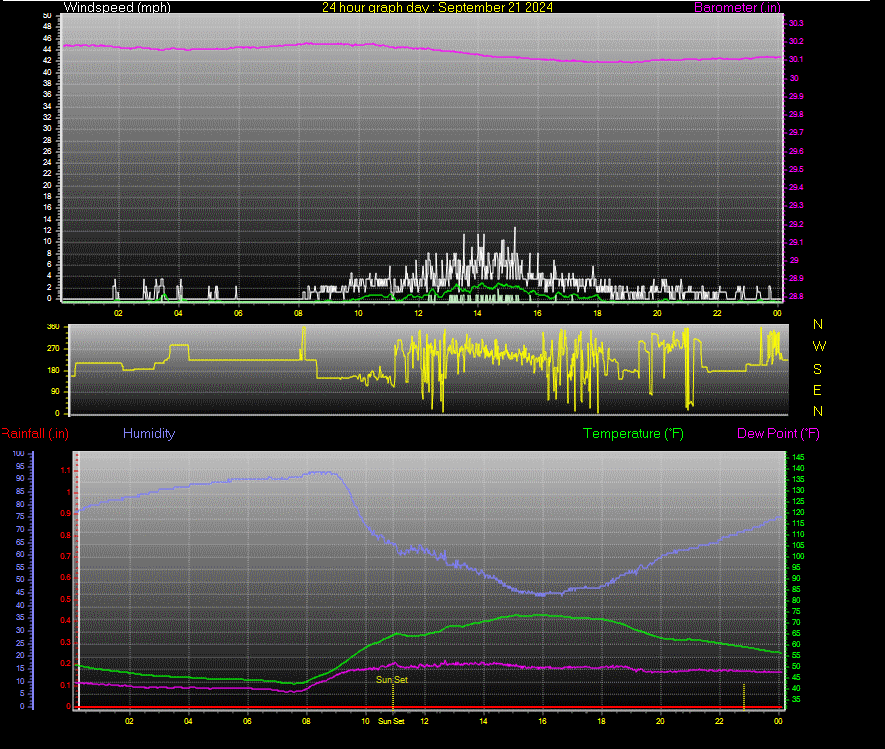Click the '30.2' barometer scale value
The height and width of the screenshot is (749, 885).
point(796,41)
